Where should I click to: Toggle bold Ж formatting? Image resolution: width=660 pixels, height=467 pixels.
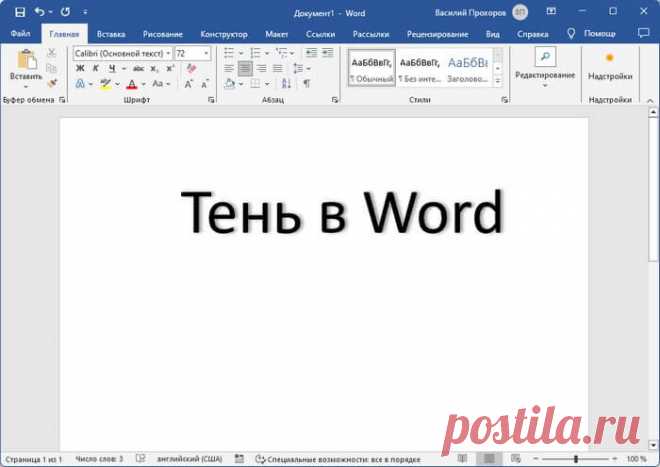click(80, 68)
